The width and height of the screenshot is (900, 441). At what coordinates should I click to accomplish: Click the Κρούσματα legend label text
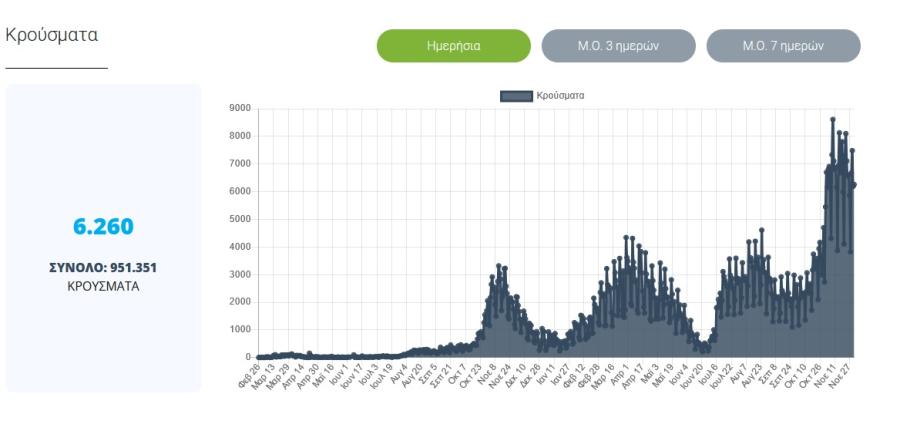[560, 96]
